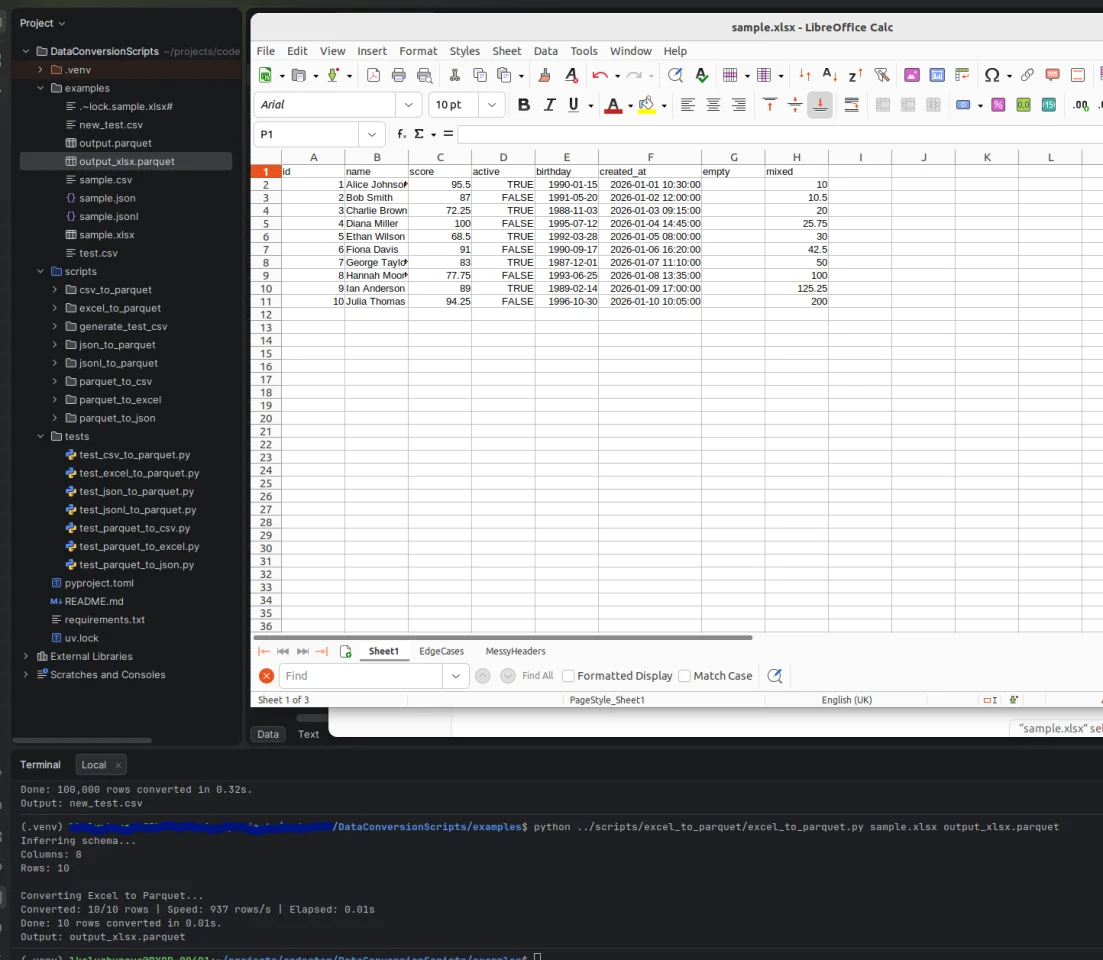Click the Copy icon
The width and height of the screenshot is (1103, 960).
[480, 75]
